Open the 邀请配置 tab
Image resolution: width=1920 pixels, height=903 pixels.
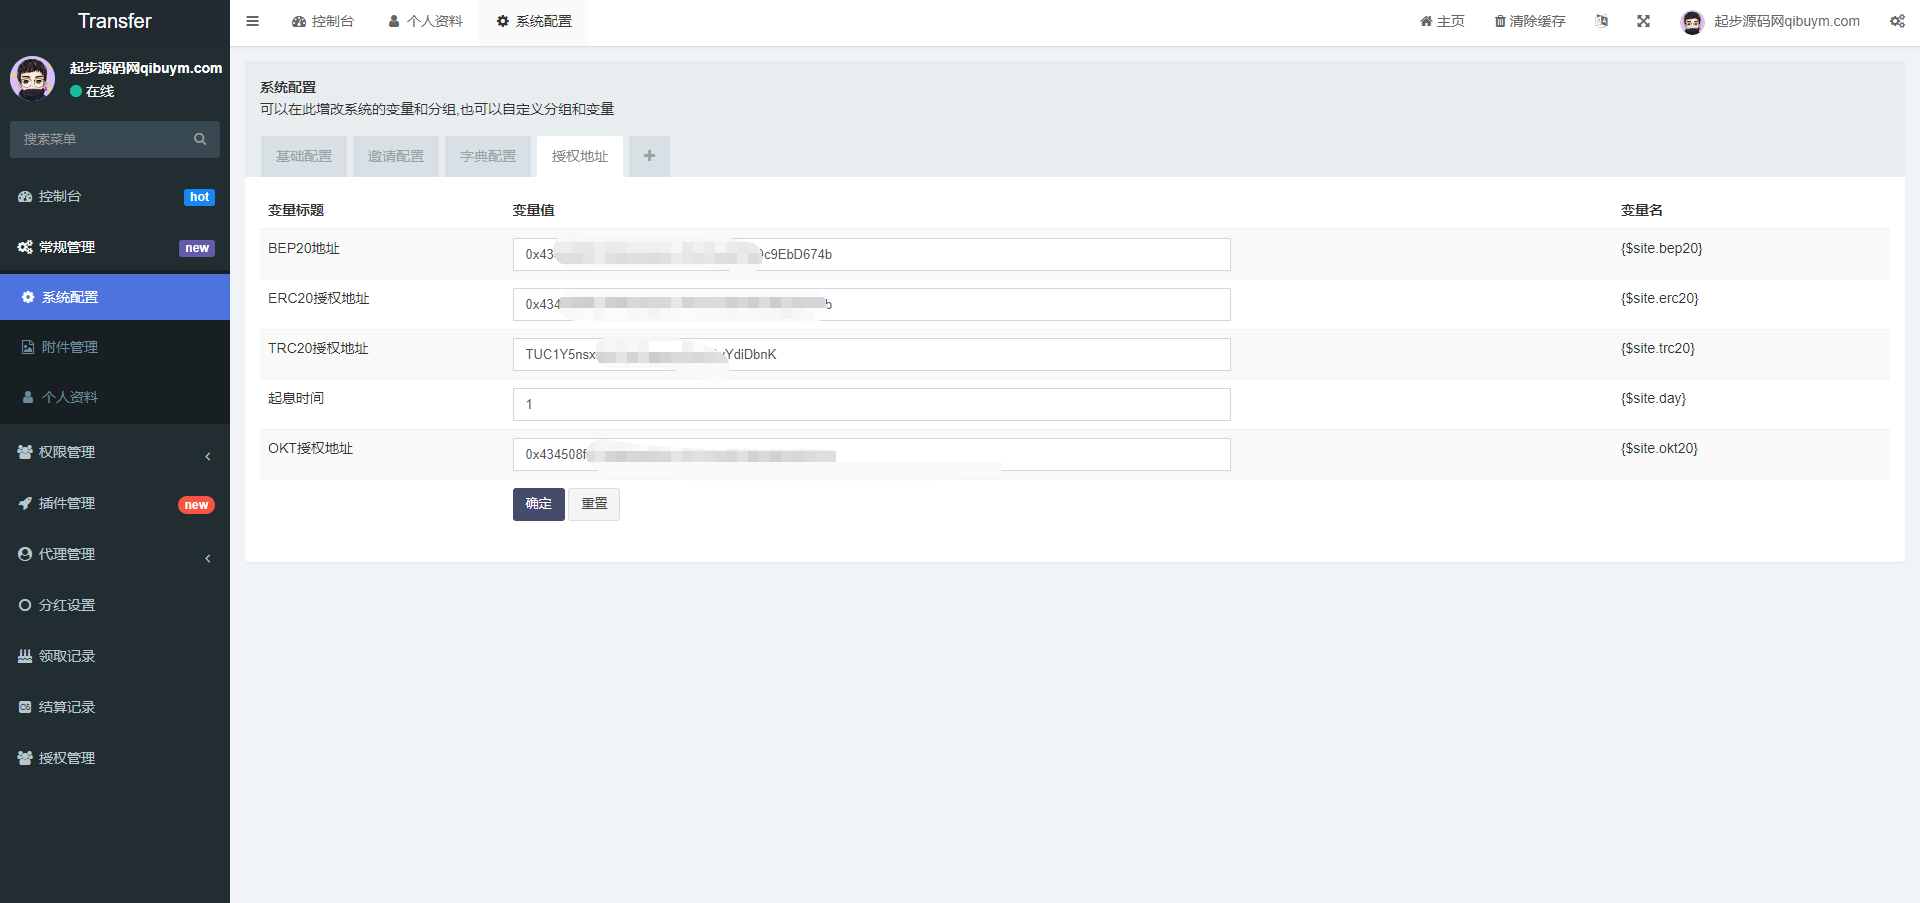click(396, 156)
